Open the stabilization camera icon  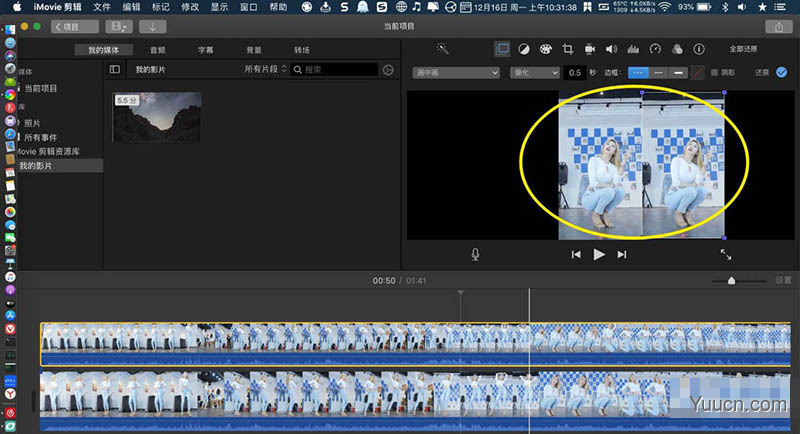(589, 49)
